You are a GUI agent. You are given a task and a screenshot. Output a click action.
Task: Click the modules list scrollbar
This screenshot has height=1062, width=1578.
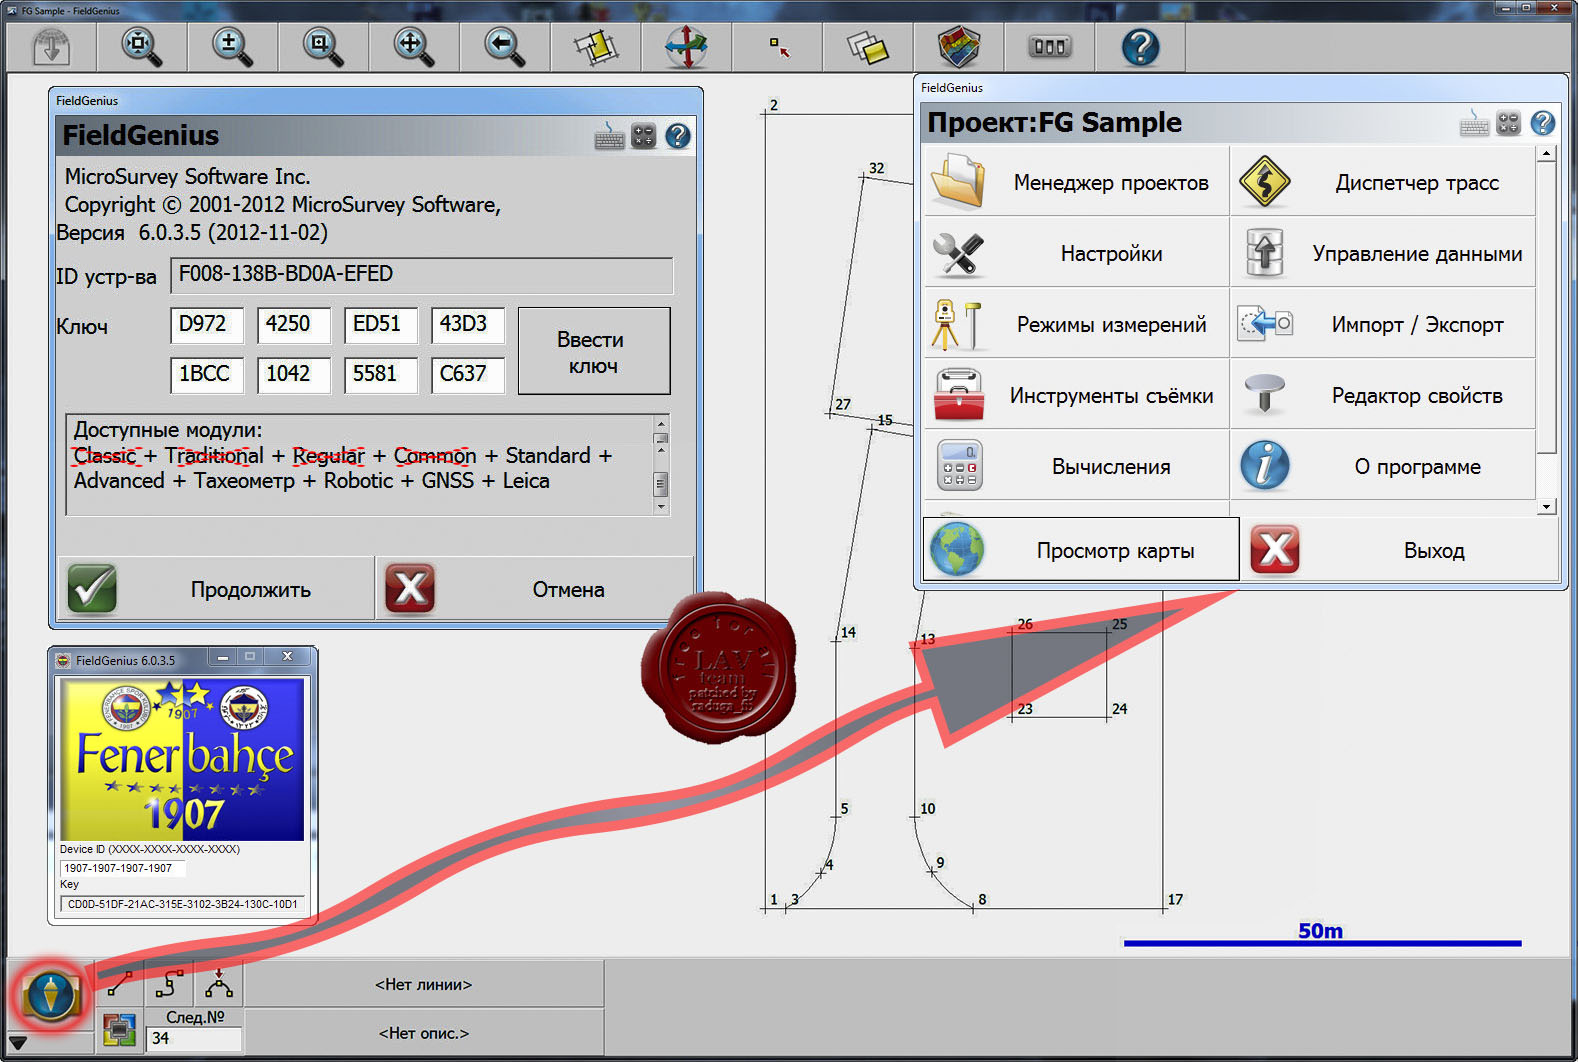[x=660, y=465]
